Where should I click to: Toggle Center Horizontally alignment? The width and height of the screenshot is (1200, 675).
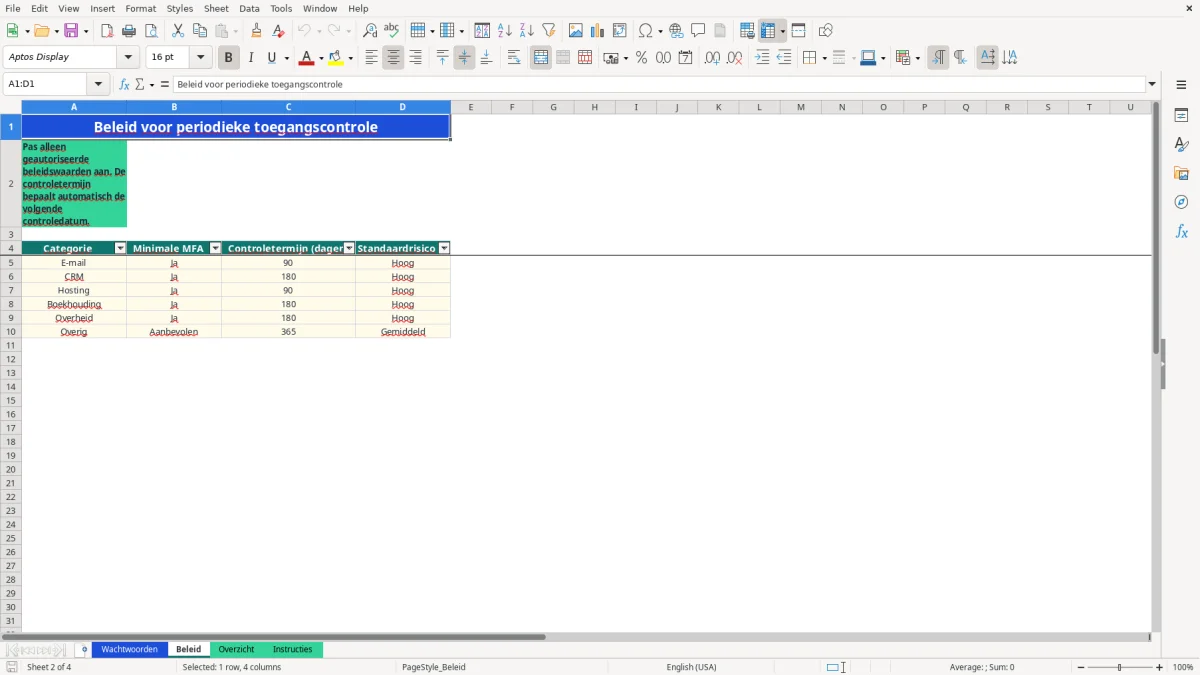[393, 58]
